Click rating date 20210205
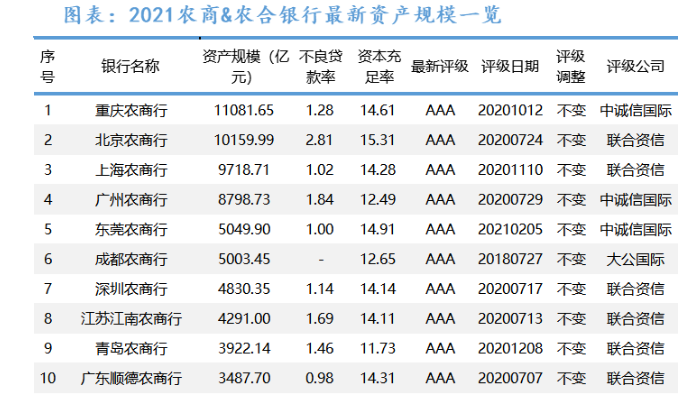The image size is (698, 397). (510, 230)
